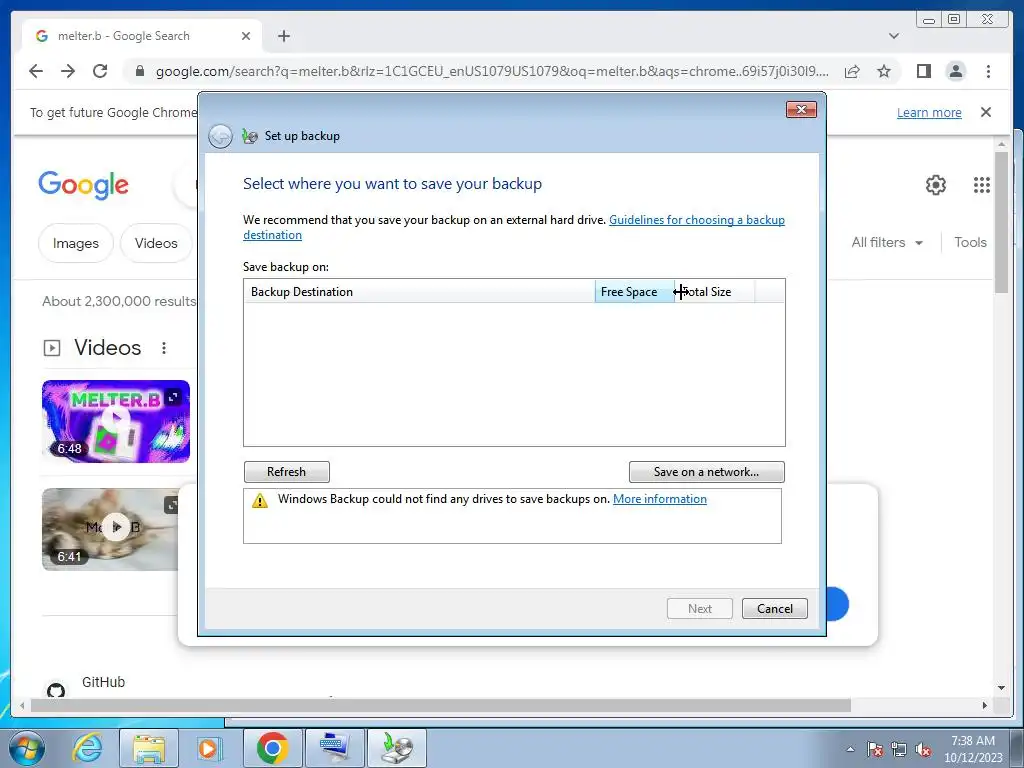The image size is (1024, 768).
Task: Click the Refresh button in backup dialog
Action: click(x=287, y=472)
